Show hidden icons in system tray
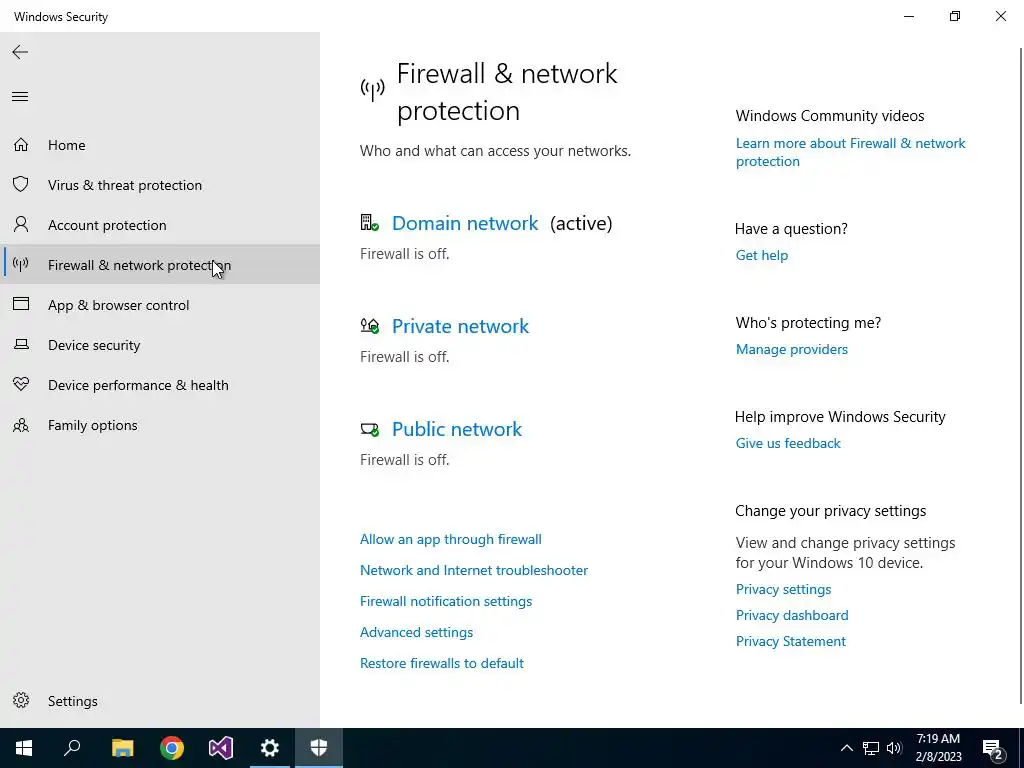This screenshot has width=1024, height=768. [846, 748]
